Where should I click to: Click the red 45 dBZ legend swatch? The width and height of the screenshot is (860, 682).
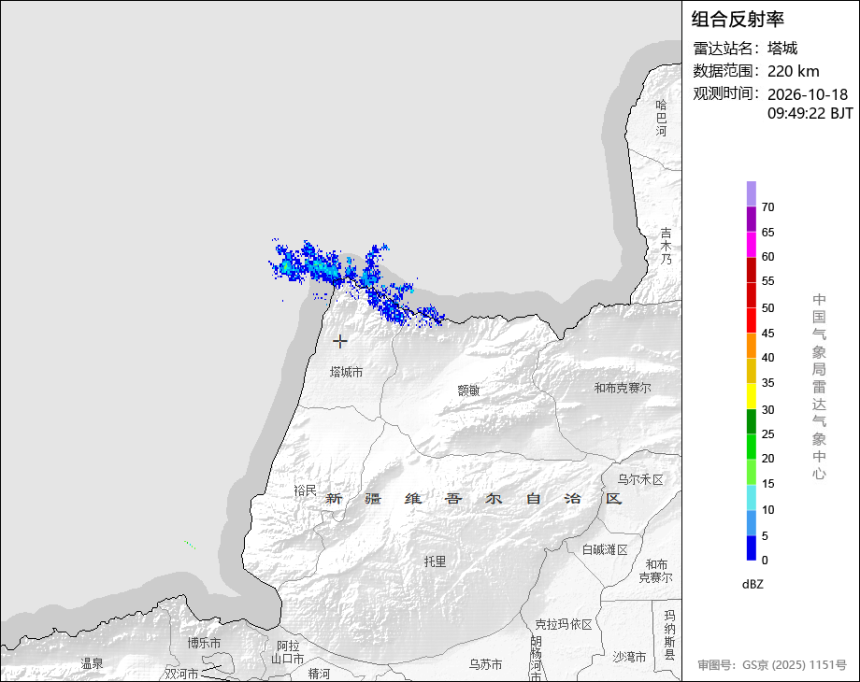tap(751, 320)
